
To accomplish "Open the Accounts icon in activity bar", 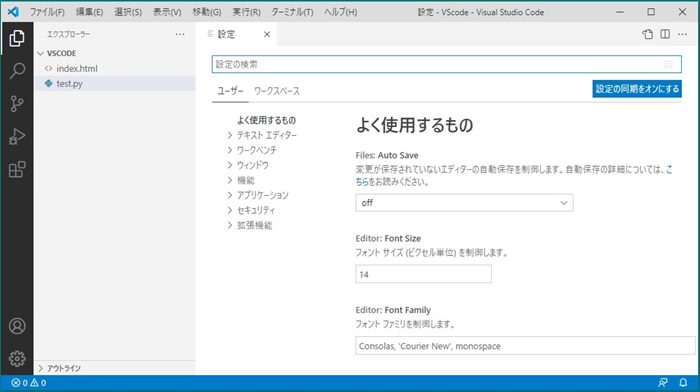I will coord(17,326).
